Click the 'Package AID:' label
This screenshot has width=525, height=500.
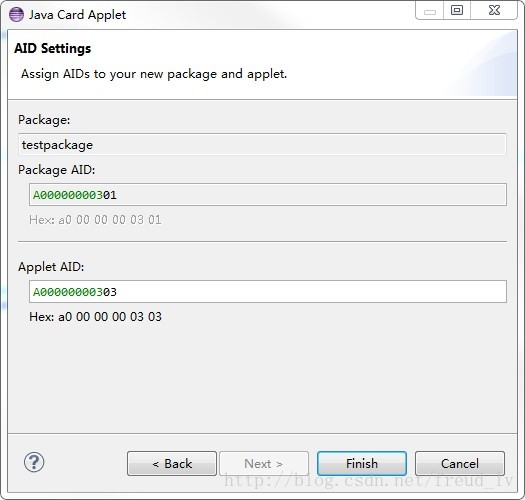[x=57, y=170]
